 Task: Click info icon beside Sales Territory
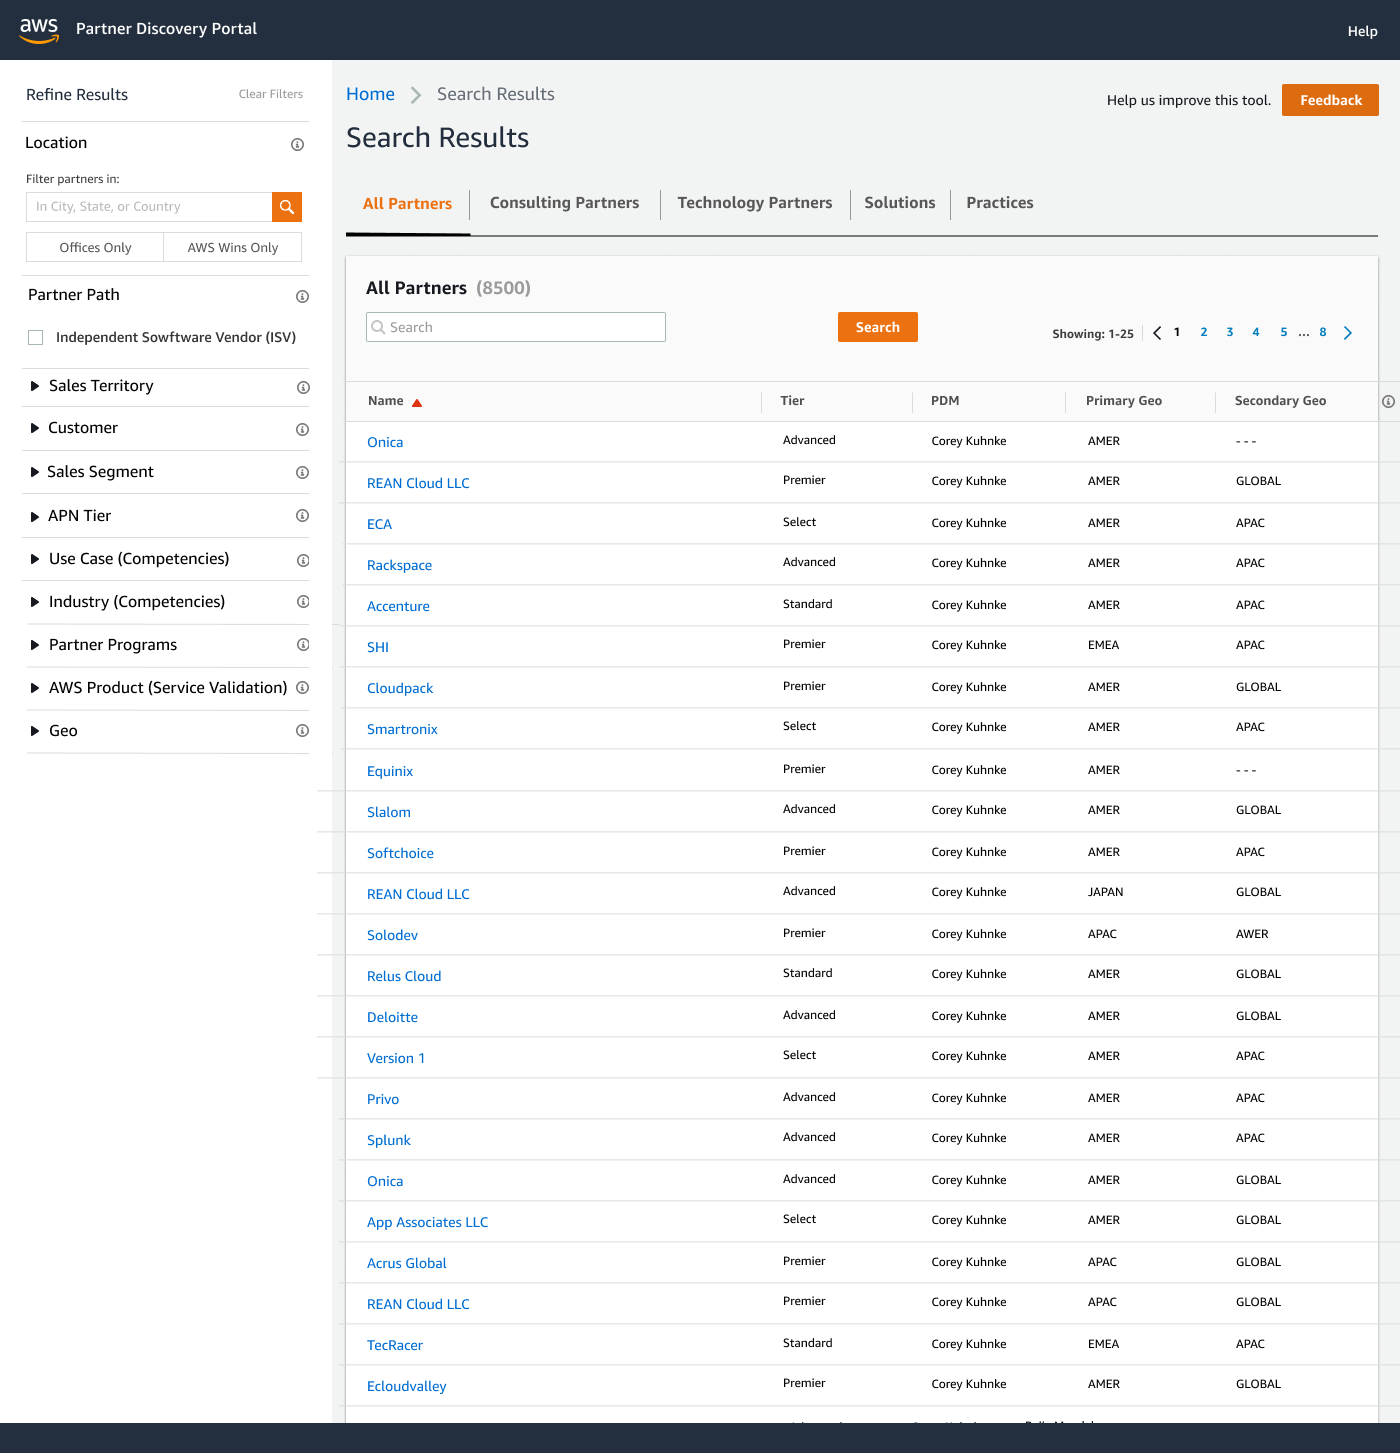tap(303, 388)
